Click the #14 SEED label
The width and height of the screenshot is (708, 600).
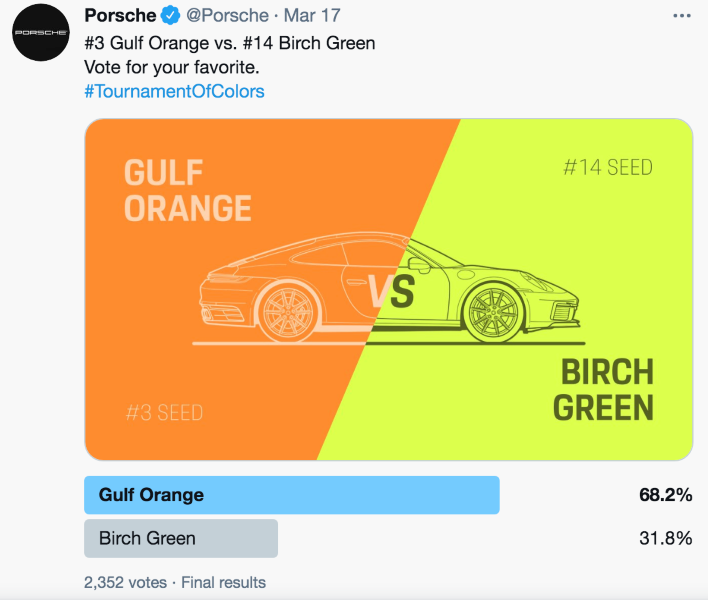[608, 167]
